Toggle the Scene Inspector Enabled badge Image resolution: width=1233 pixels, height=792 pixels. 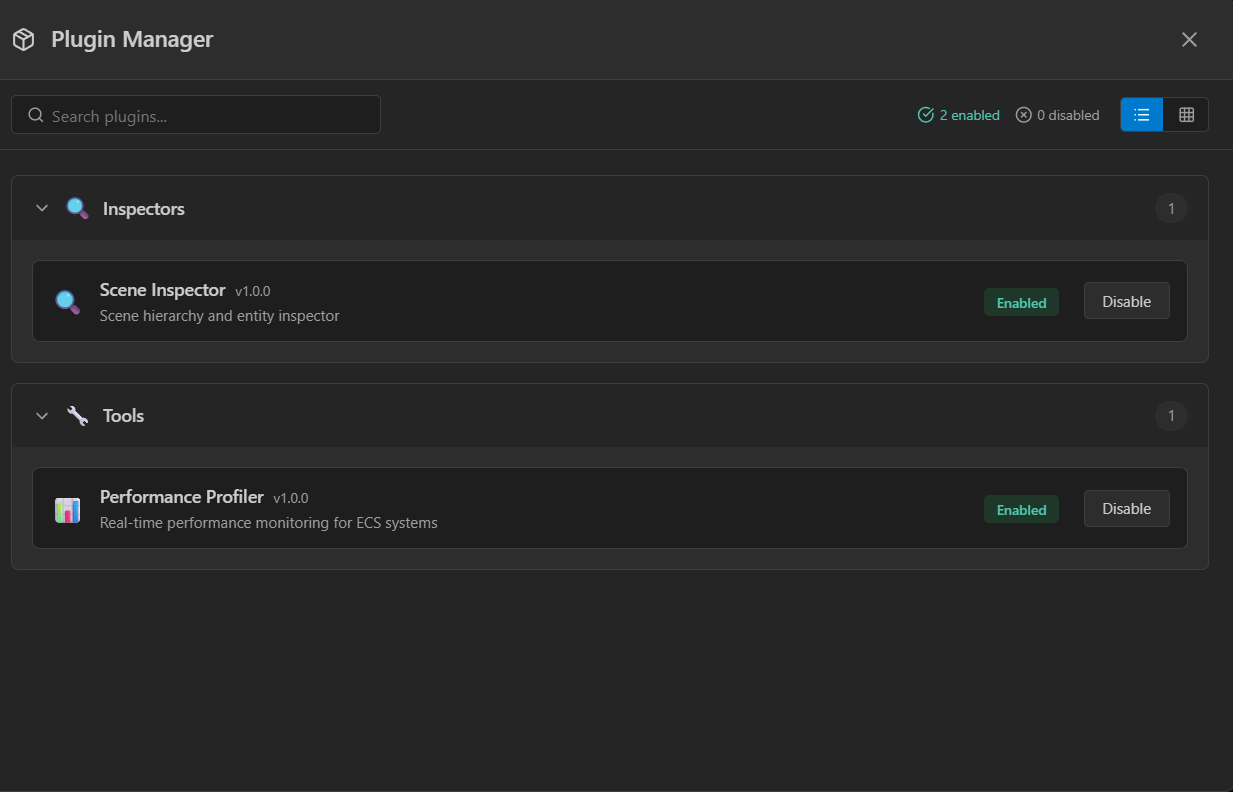pyautogui.click(x=1021, y=301)
